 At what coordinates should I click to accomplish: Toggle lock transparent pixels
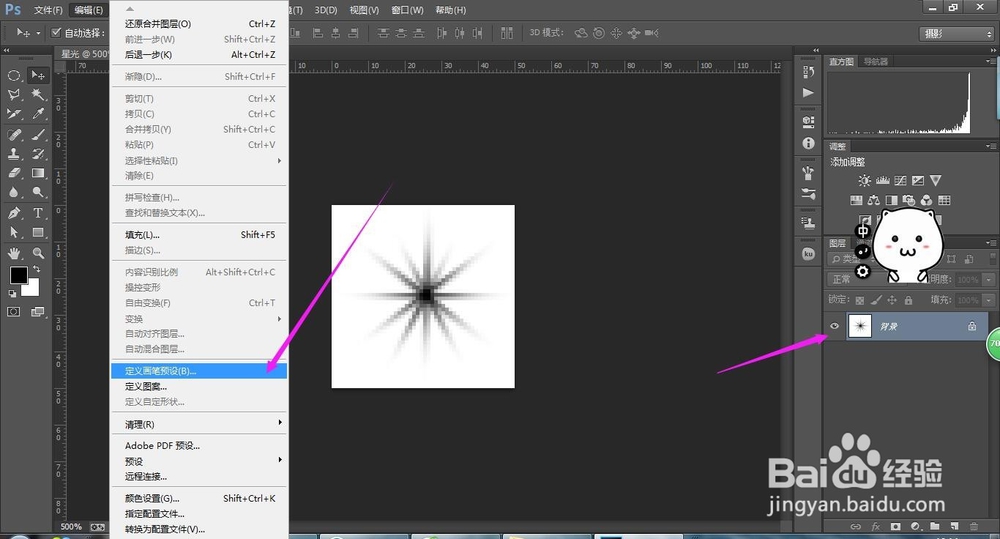(860, 300)
